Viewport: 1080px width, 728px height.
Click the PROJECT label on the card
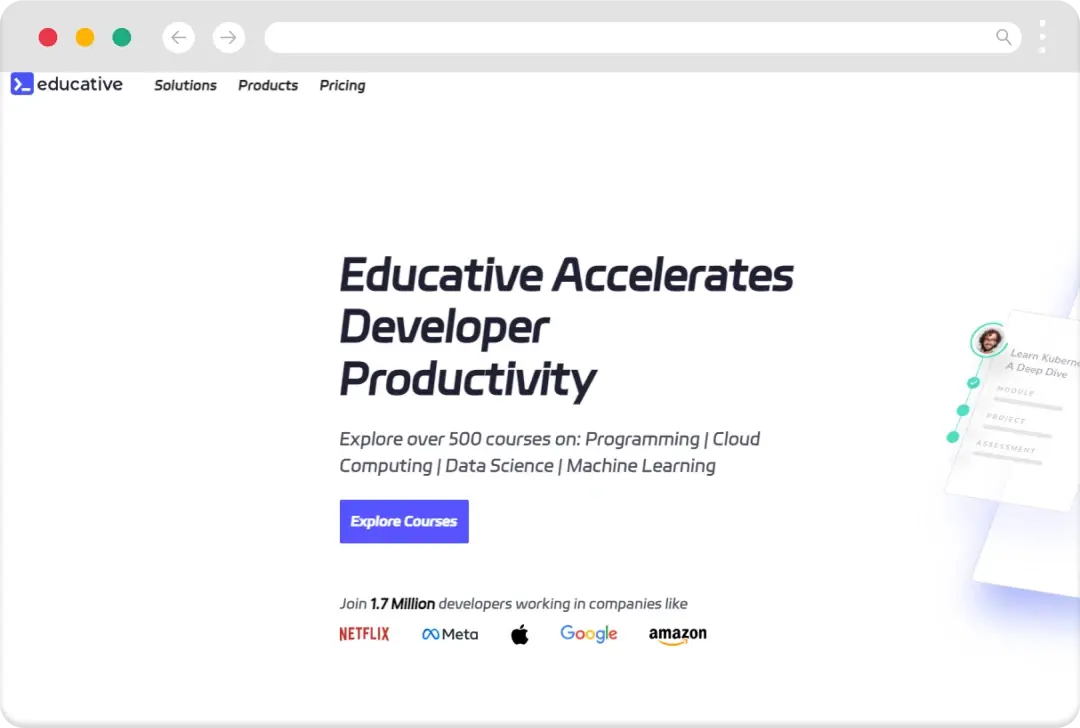(1006, 418)
